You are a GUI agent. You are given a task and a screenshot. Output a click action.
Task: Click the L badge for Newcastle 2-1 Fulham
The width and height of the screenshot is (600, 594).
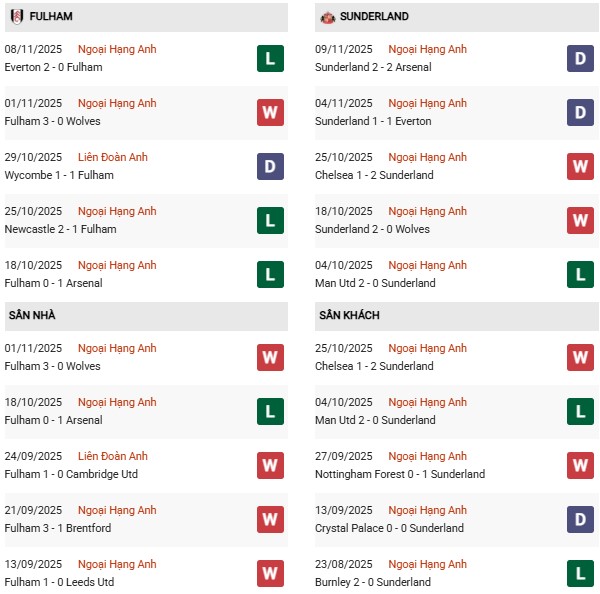pyautogui.click(x=270, y=221)
